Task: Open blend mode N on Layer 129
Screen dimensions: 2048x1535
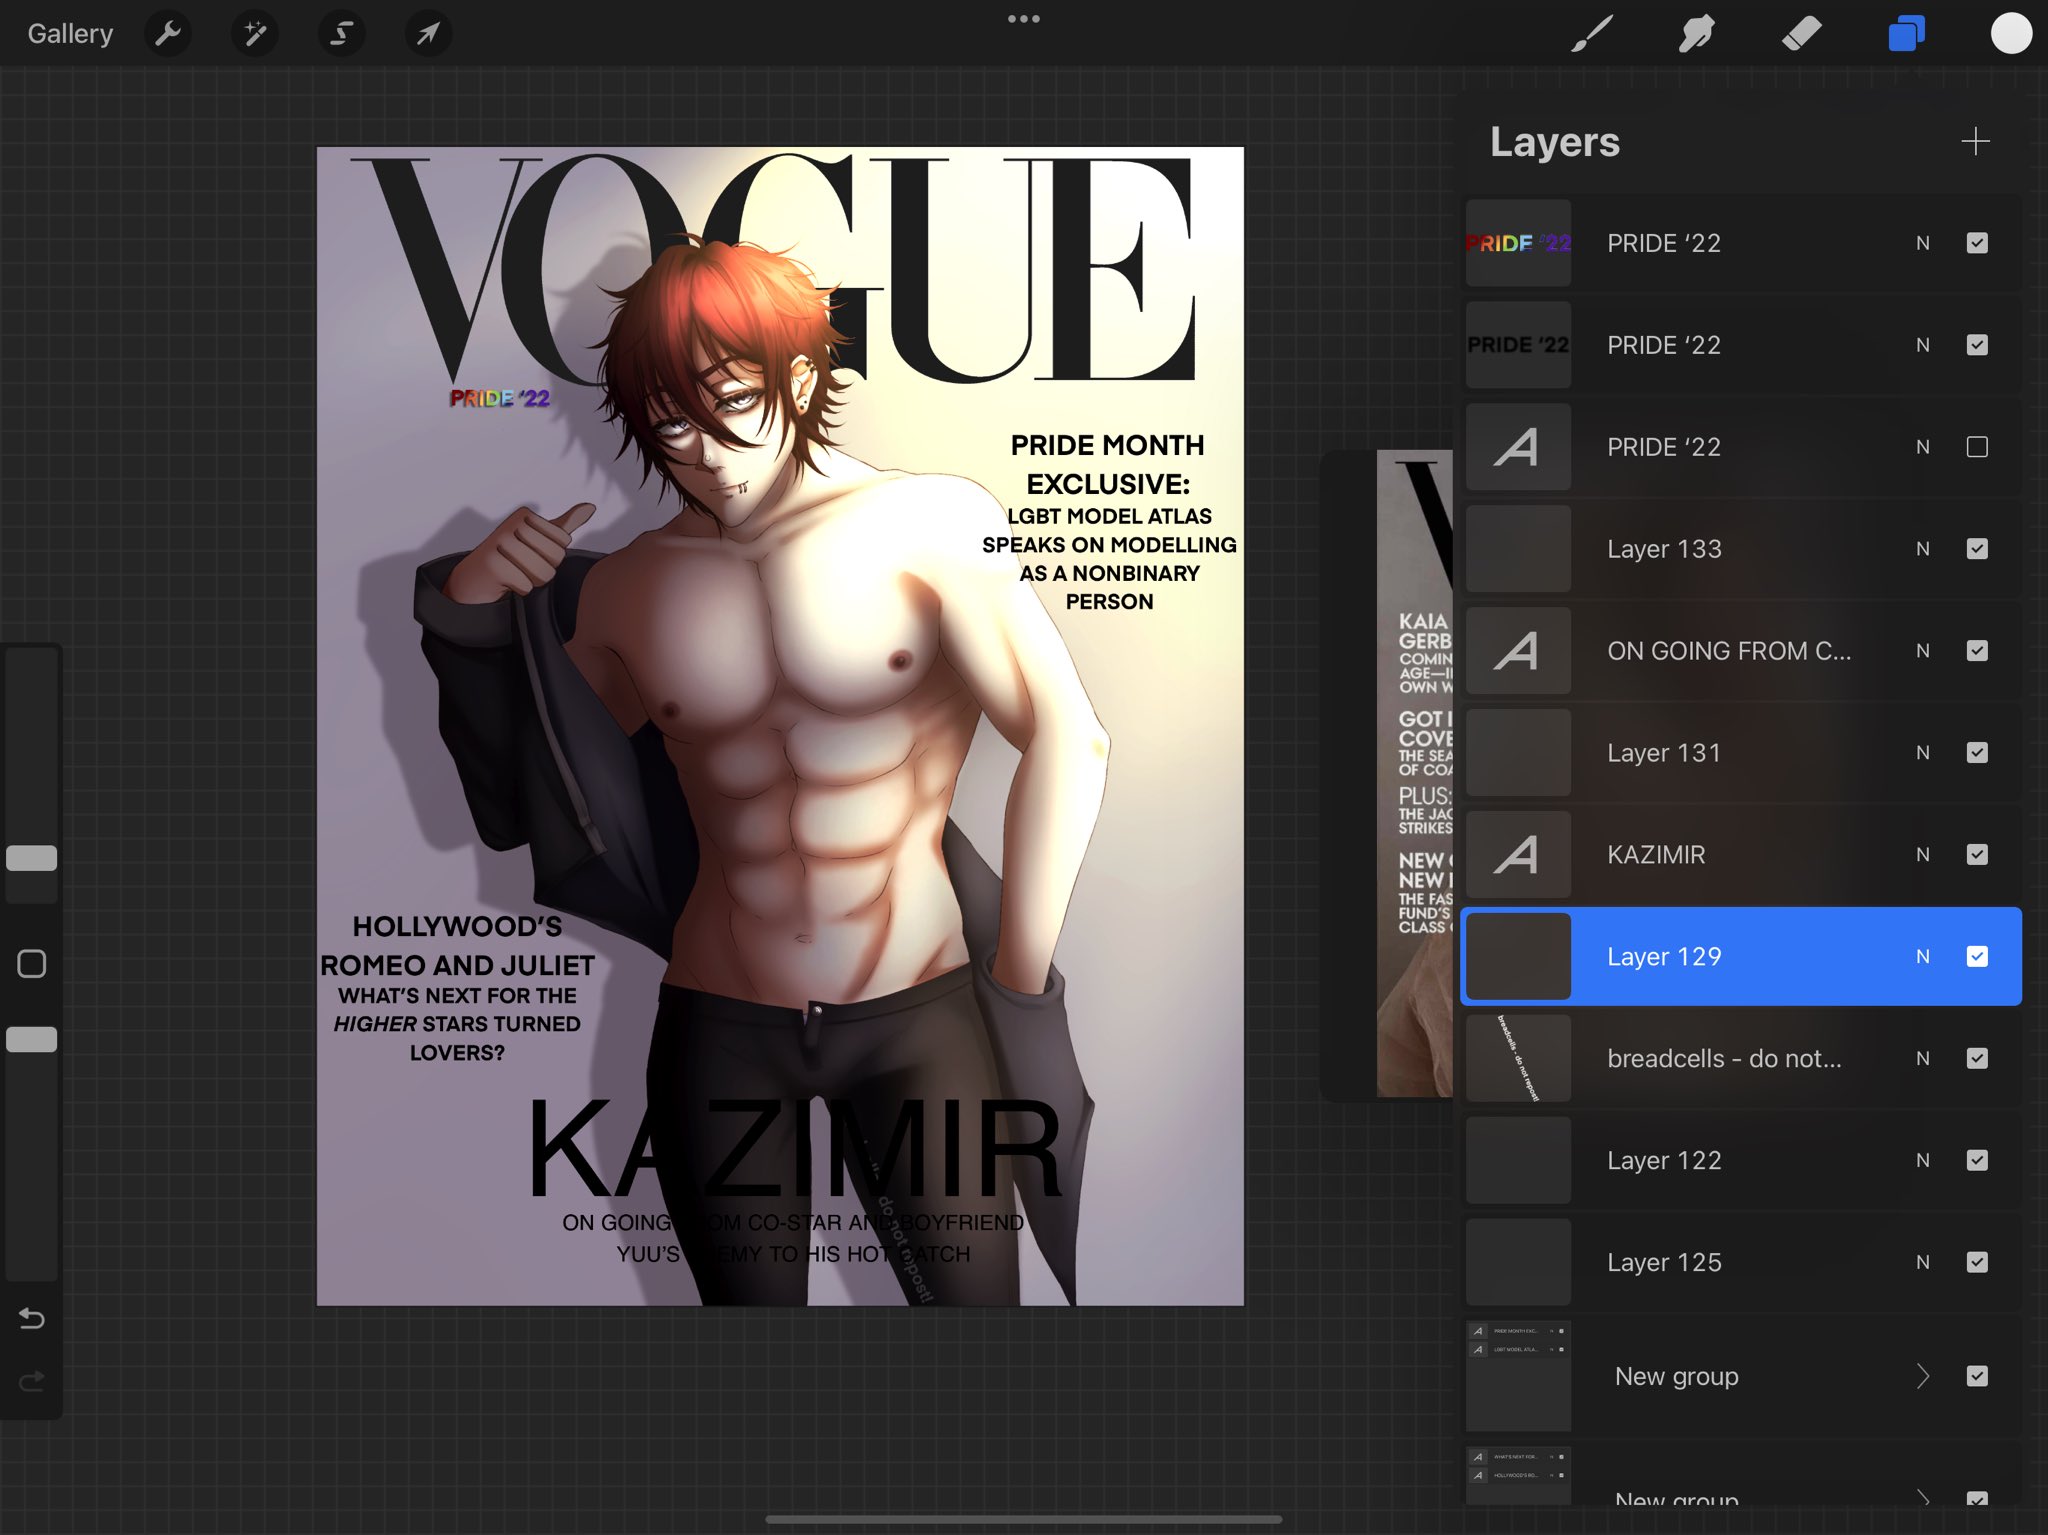Action: (x=1922, y=957)
